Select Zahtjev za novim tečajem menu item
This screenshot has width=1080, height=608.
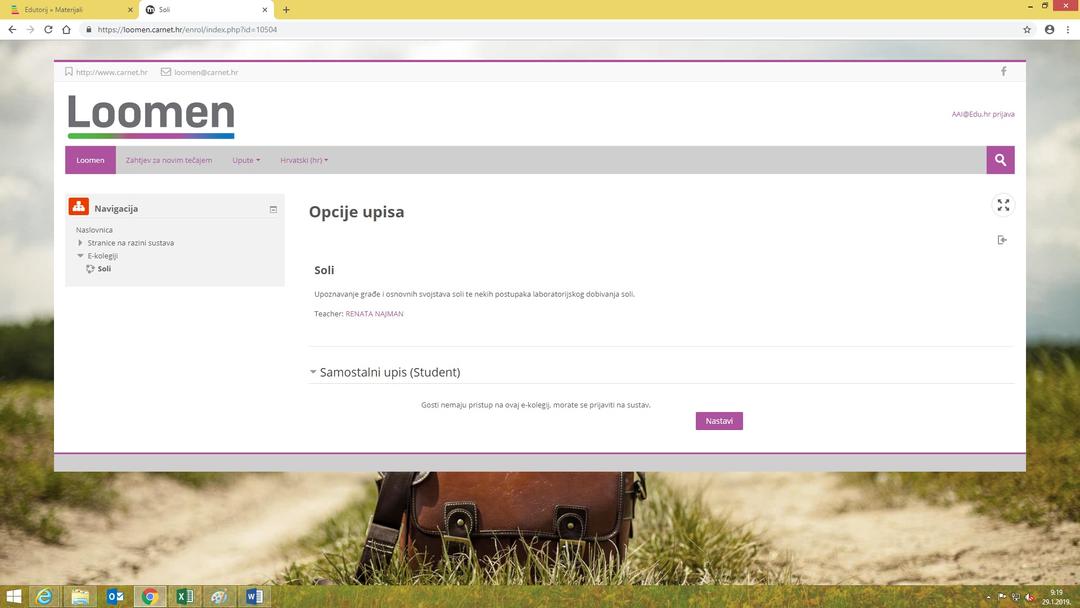[x=169, y=160]
